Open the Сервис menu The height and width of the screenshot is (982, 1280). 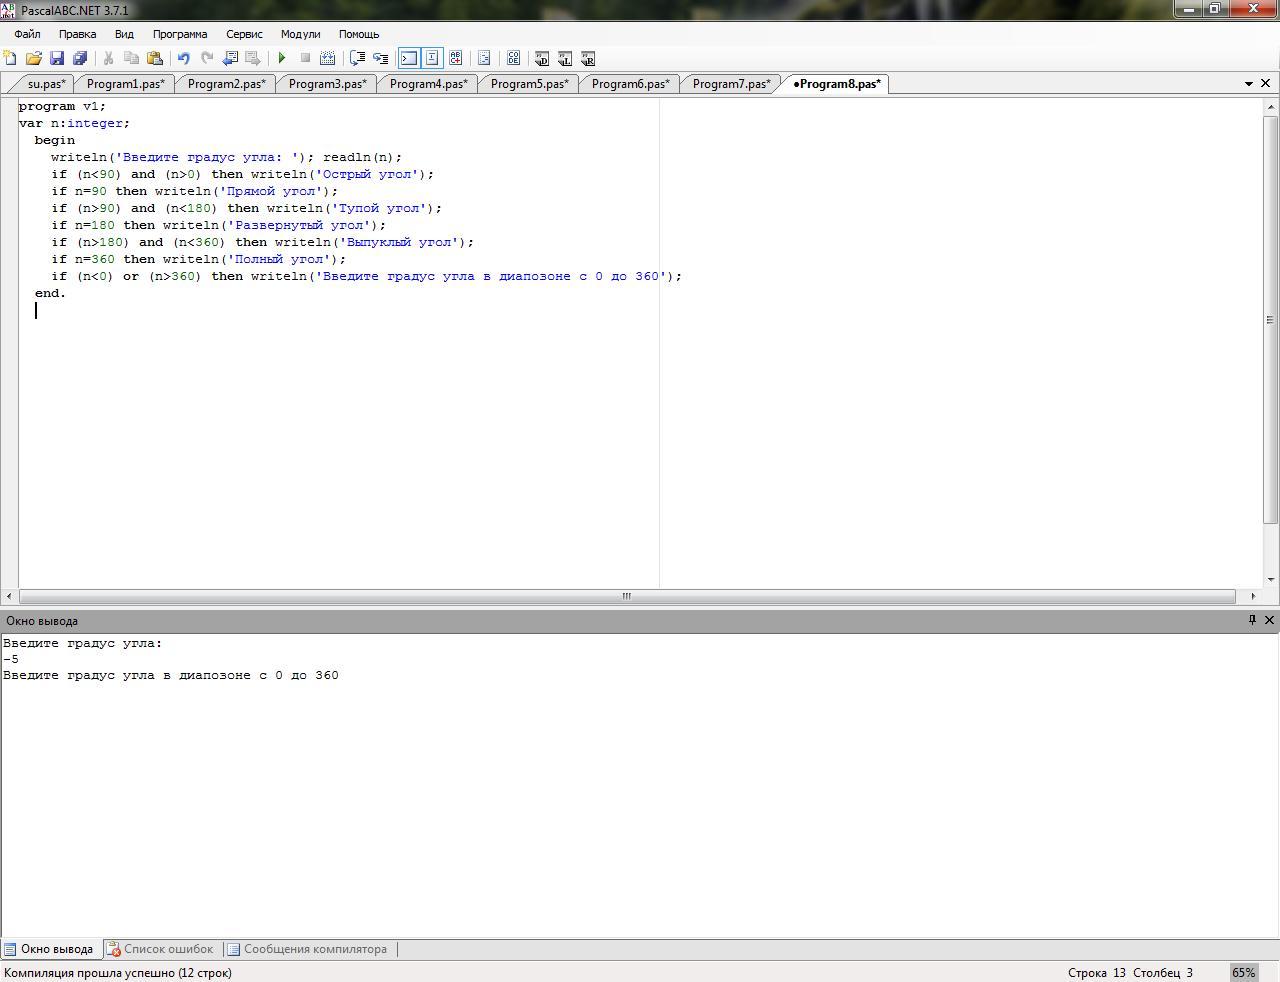[244, 34]
